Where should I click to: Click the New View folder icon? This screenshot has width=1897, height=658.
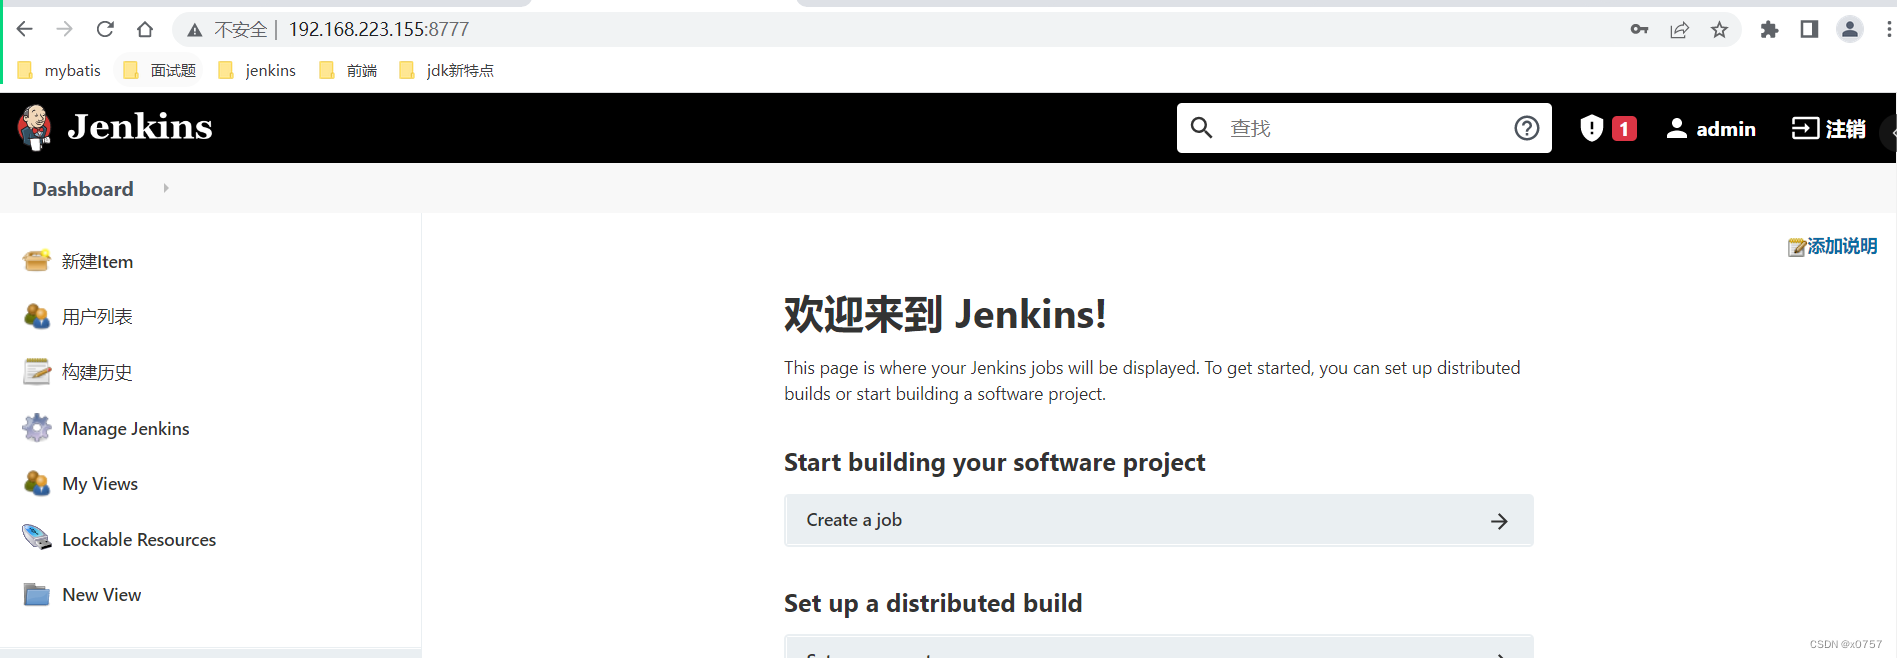[x=37, y=594]
